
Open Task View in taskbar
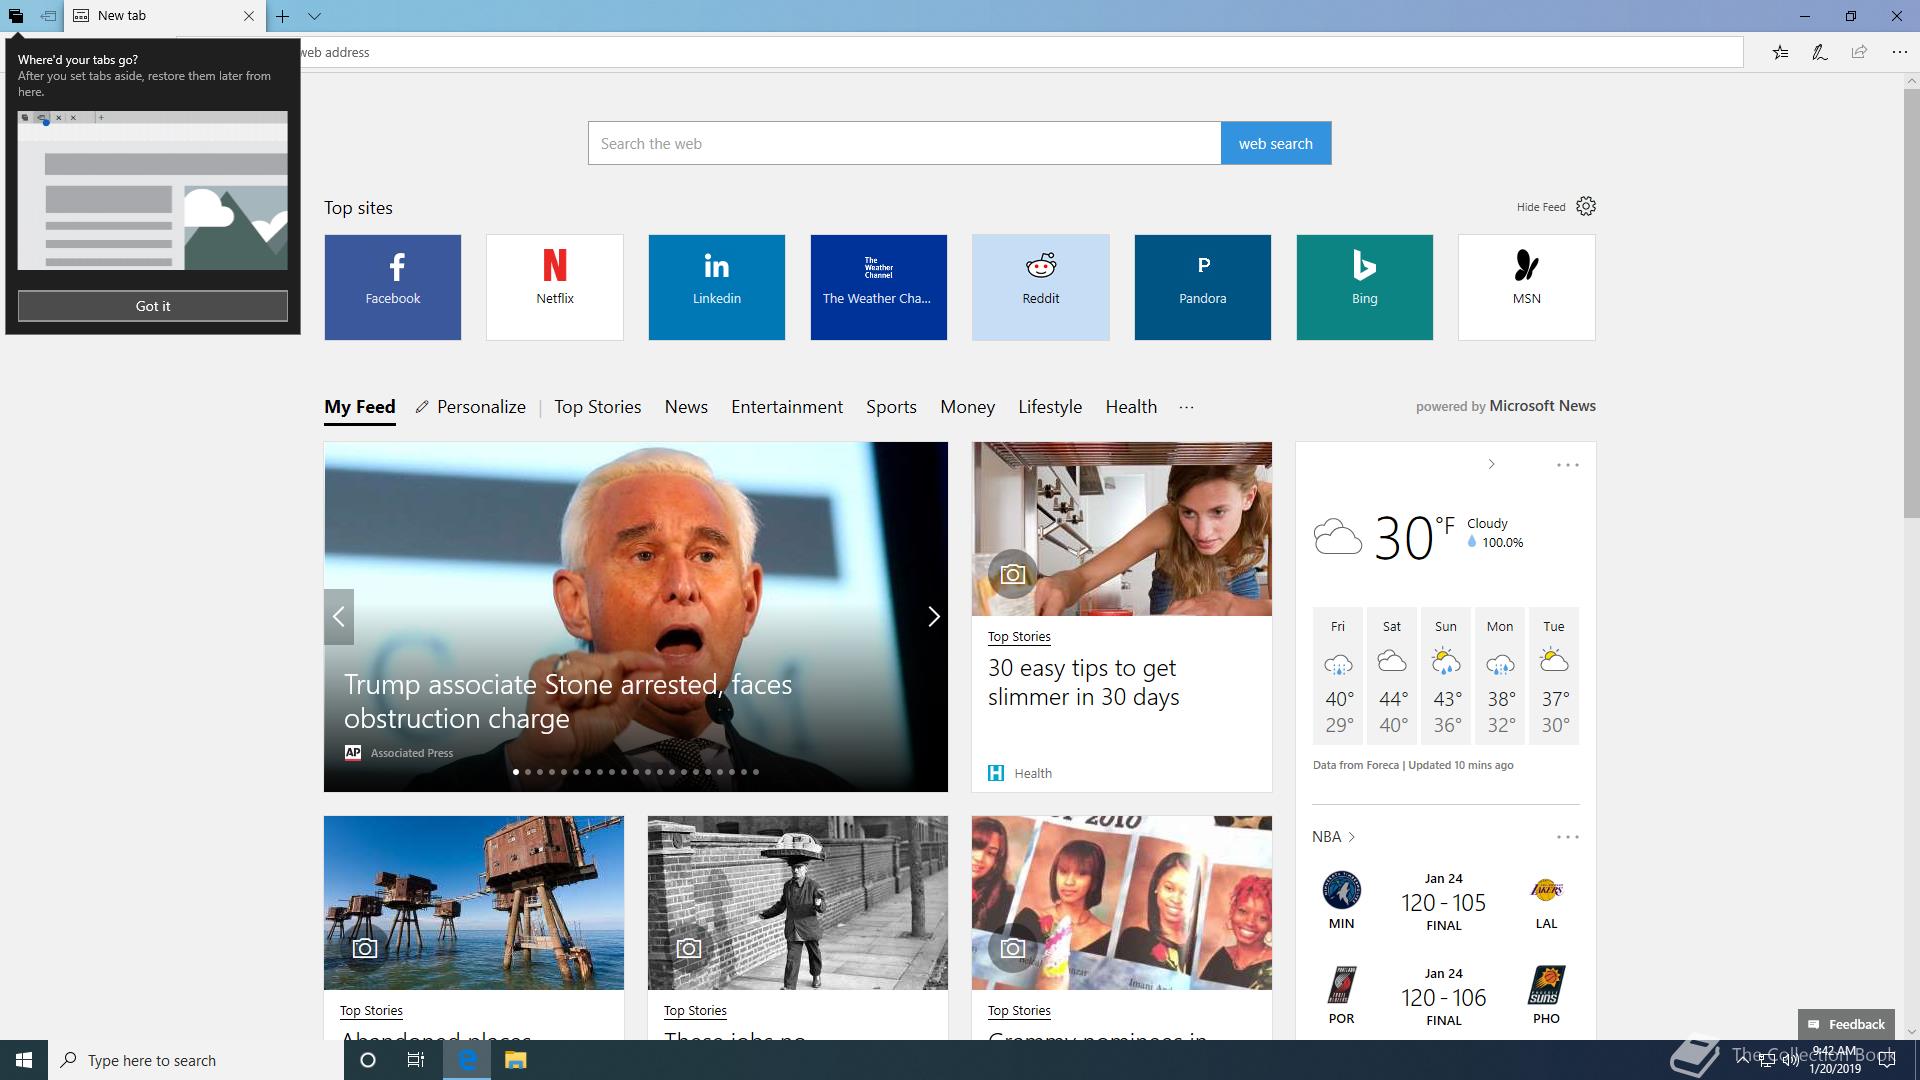[x=416, y=1060]
